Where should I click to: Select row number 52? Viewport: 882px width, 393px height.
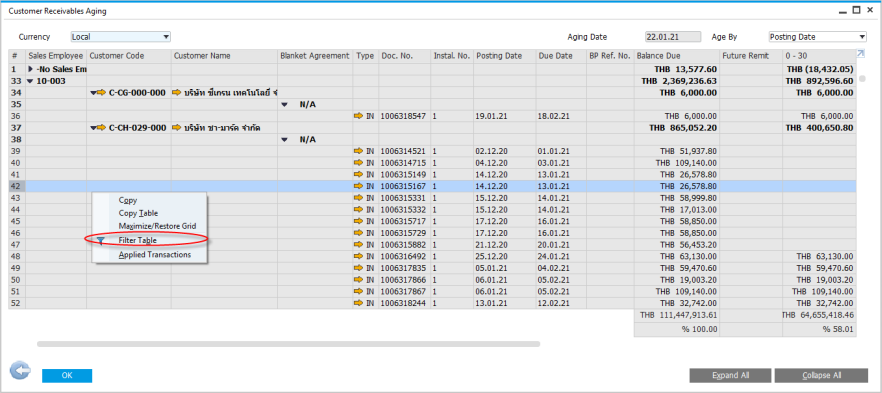(x=17, y=303)
